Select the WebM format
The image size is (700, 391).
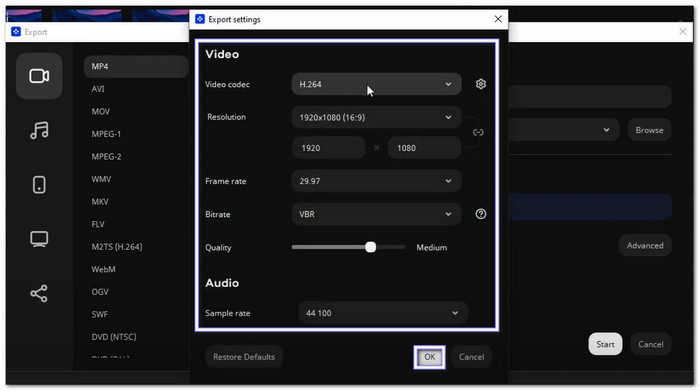click(x=103, y=269)
